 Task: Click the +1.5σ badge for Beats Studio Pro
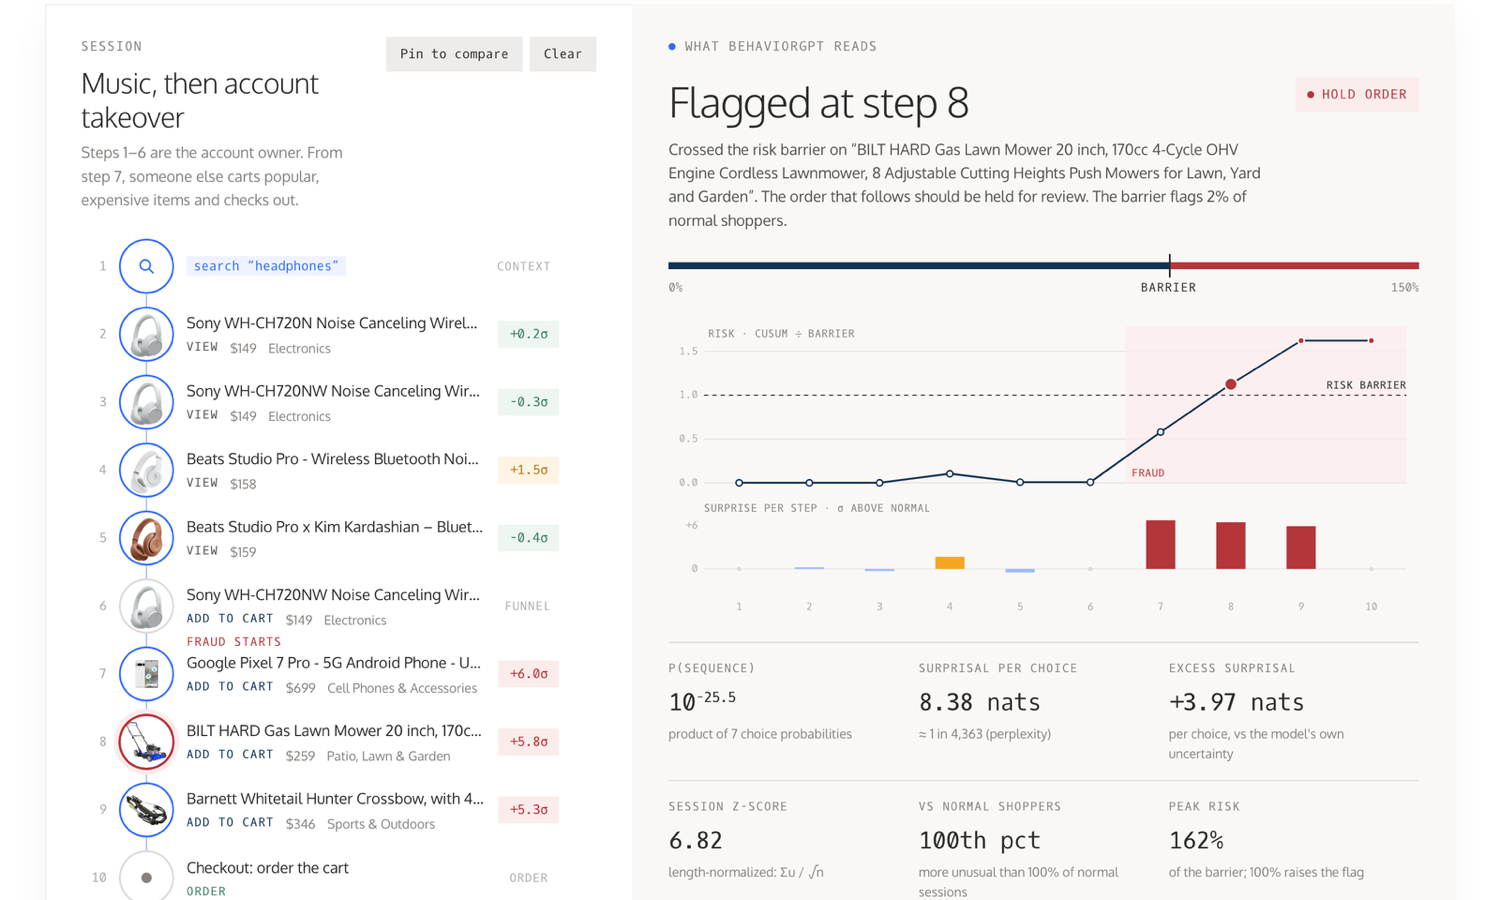coord(528,470)
